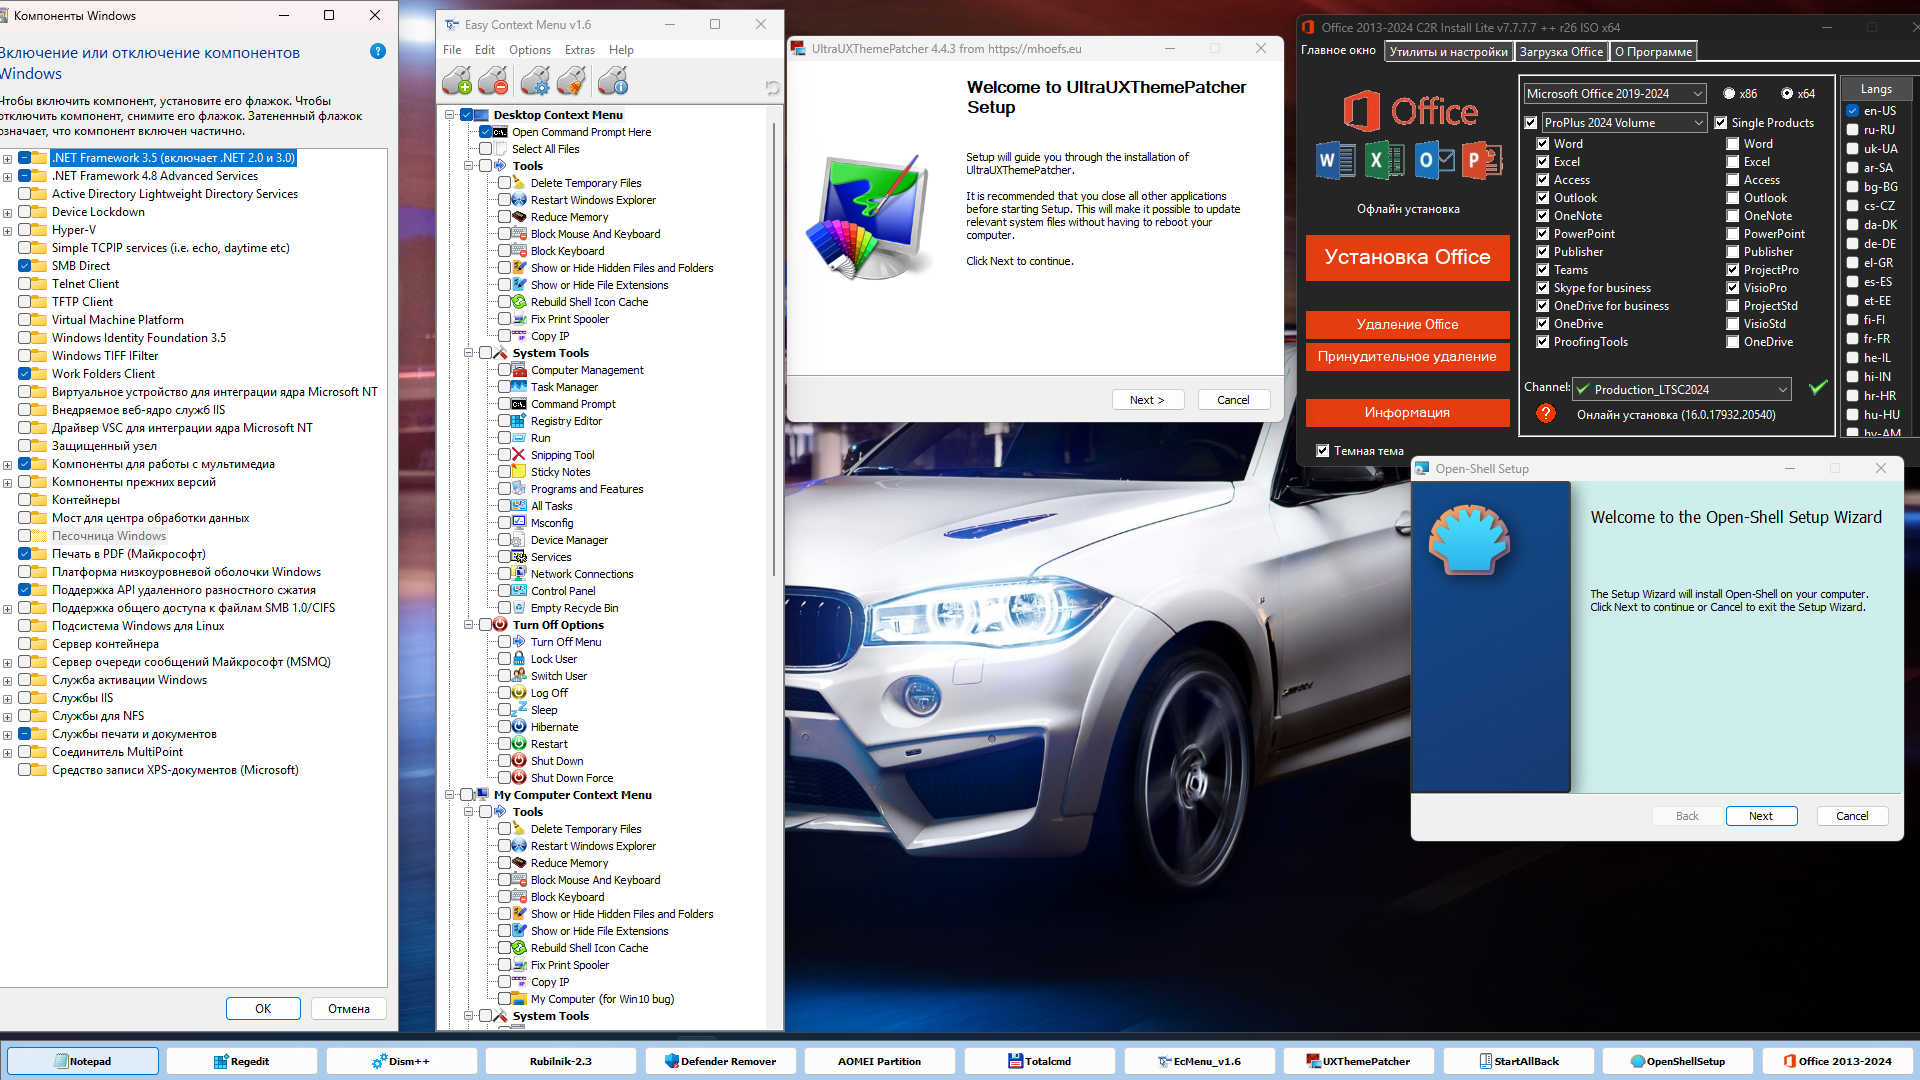Click the red question mark icon in Office installer
The image size is (1920, 1080).
pos(1546,413)
